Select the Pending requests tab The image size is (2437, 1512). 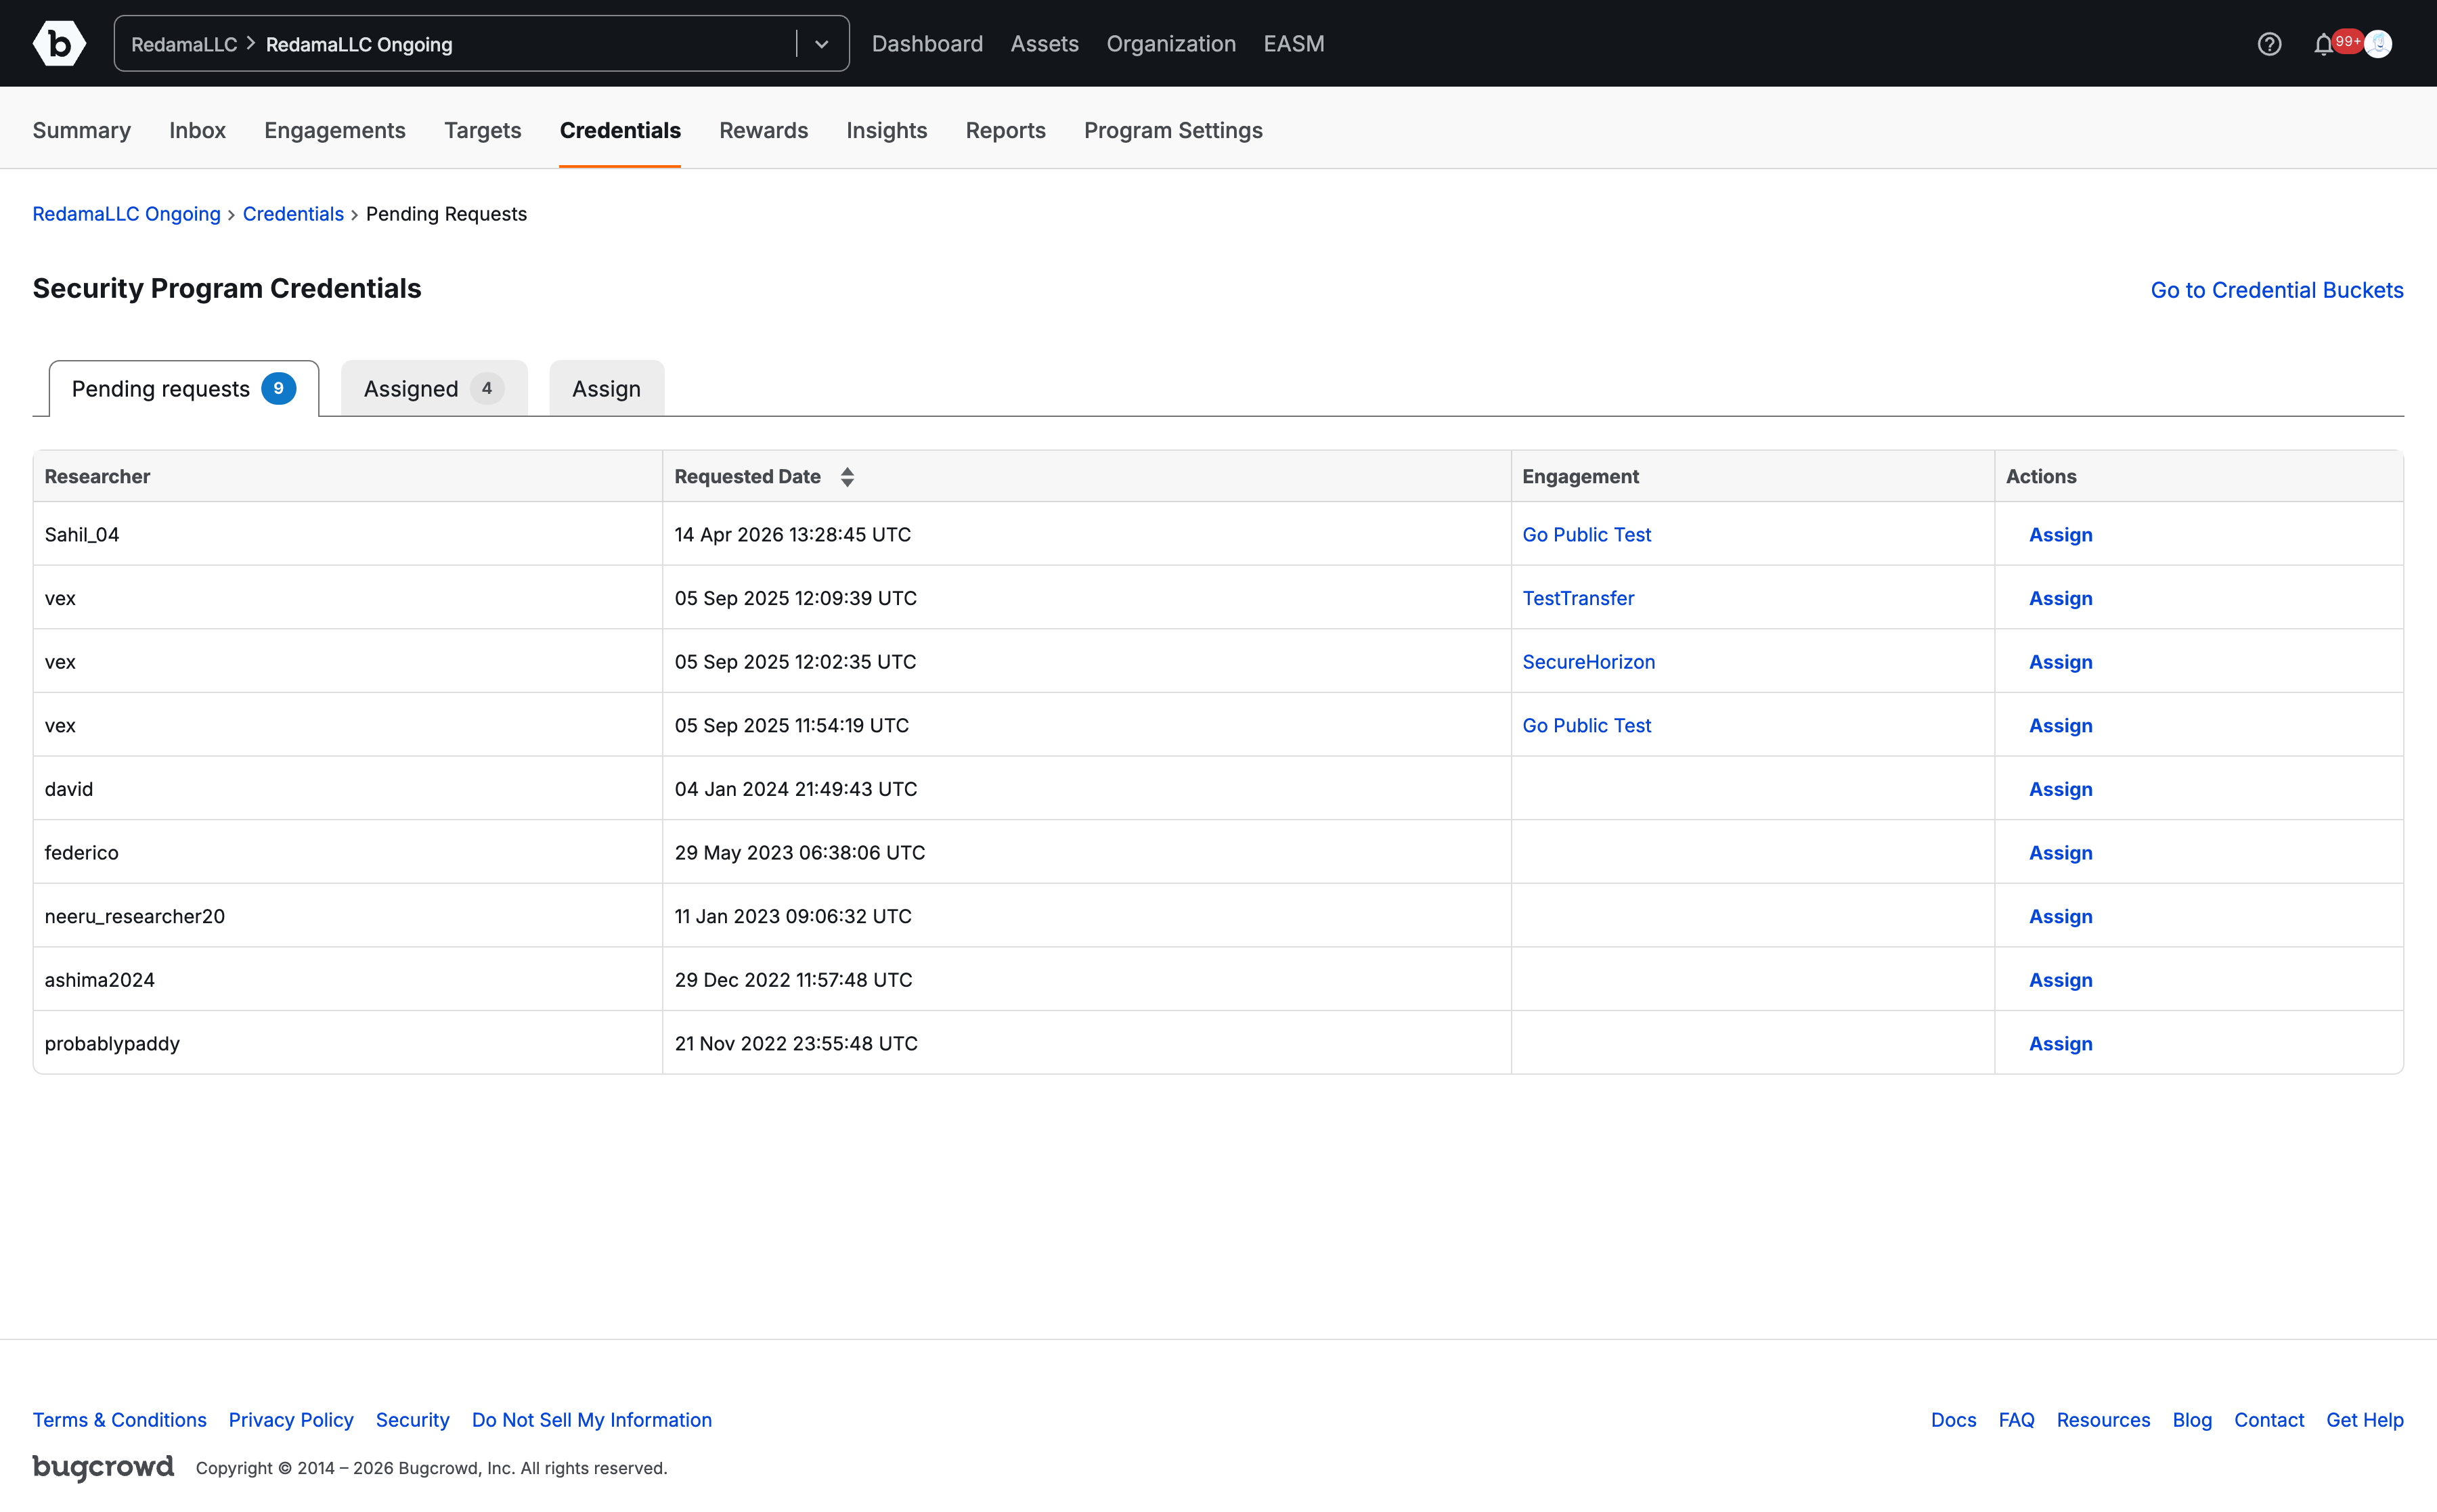click(x=184, y=389)
